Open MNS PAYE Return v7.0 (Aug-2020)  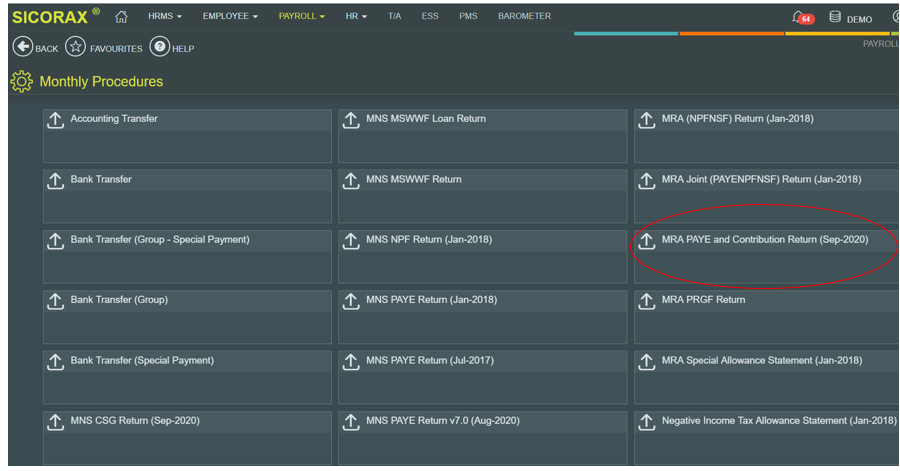point(443,421)
